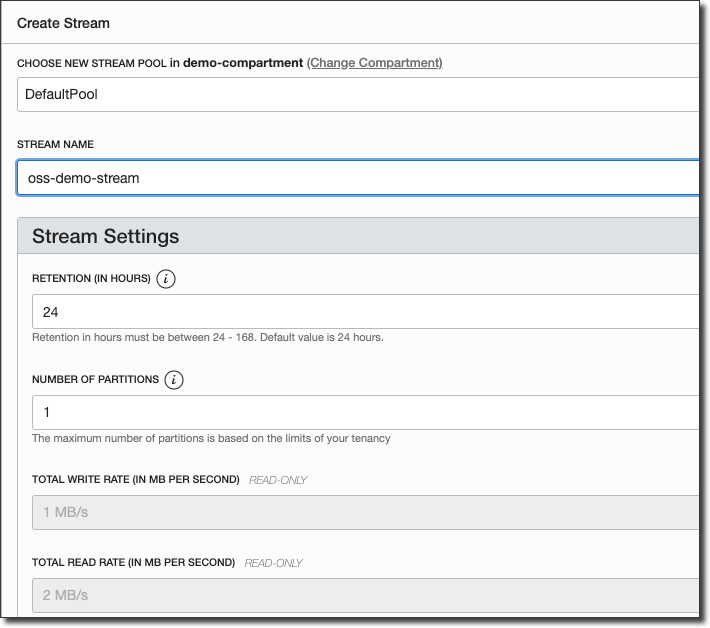The image size is (710, 628).
Task: Click the retention range hint text
Action: 207,337
